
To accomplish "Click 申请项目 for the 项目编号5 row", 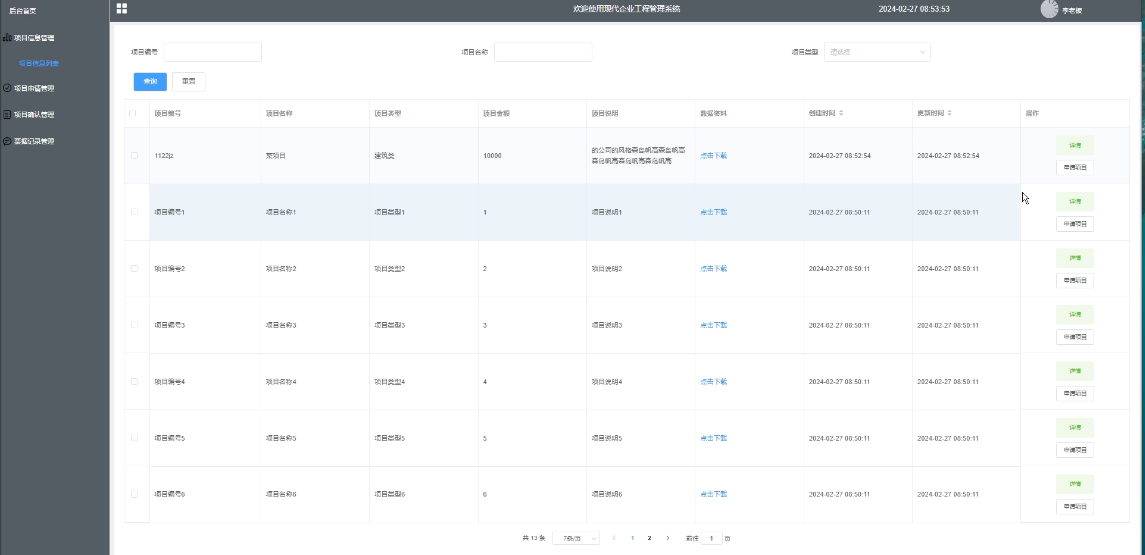I will [1075, 450].
